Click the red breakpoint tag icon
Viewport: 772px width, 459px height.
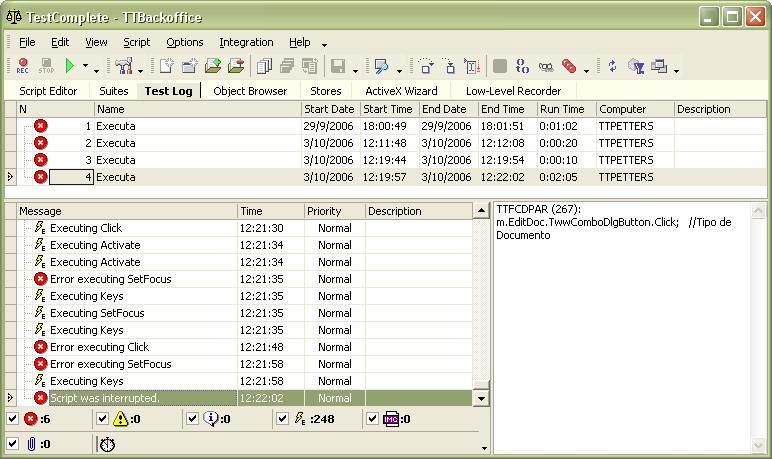(569, 66)
